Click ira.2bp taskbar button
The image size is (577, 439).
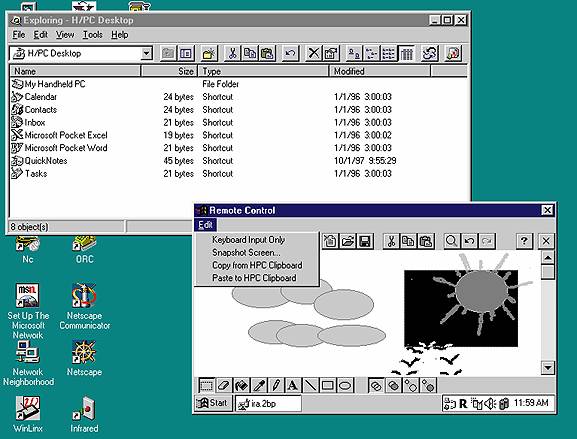[x=268, y=403]
